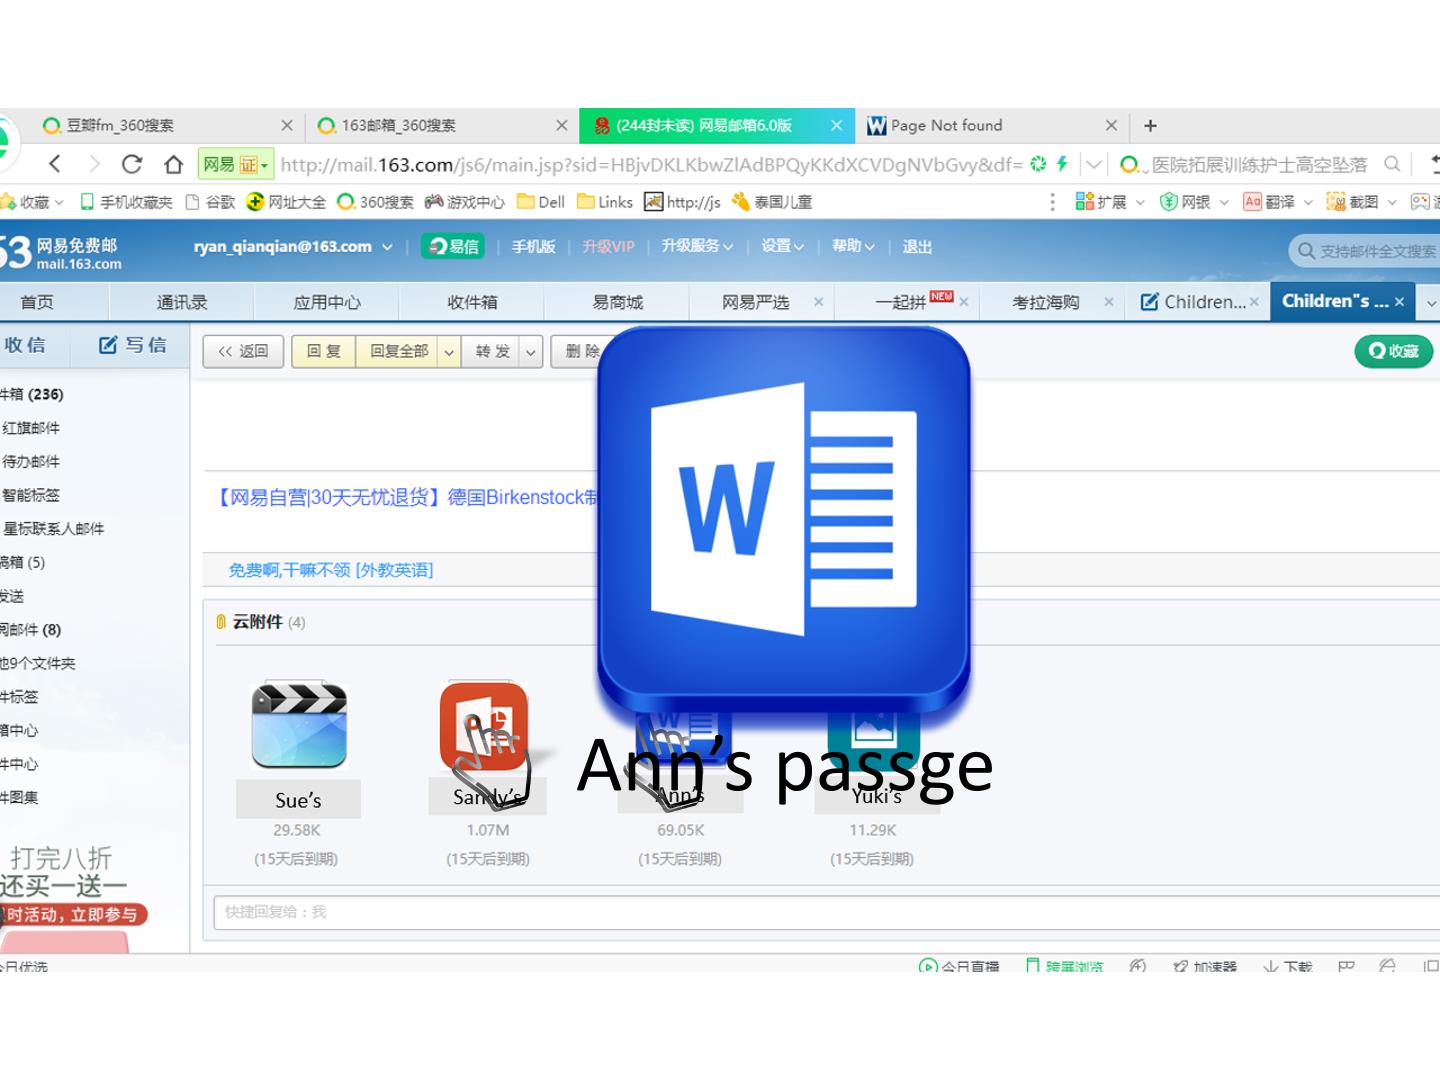This screenshot has width=1440, height=1080.
Task: Open the 一起拼 tab
Action: [x=901, y=301]
